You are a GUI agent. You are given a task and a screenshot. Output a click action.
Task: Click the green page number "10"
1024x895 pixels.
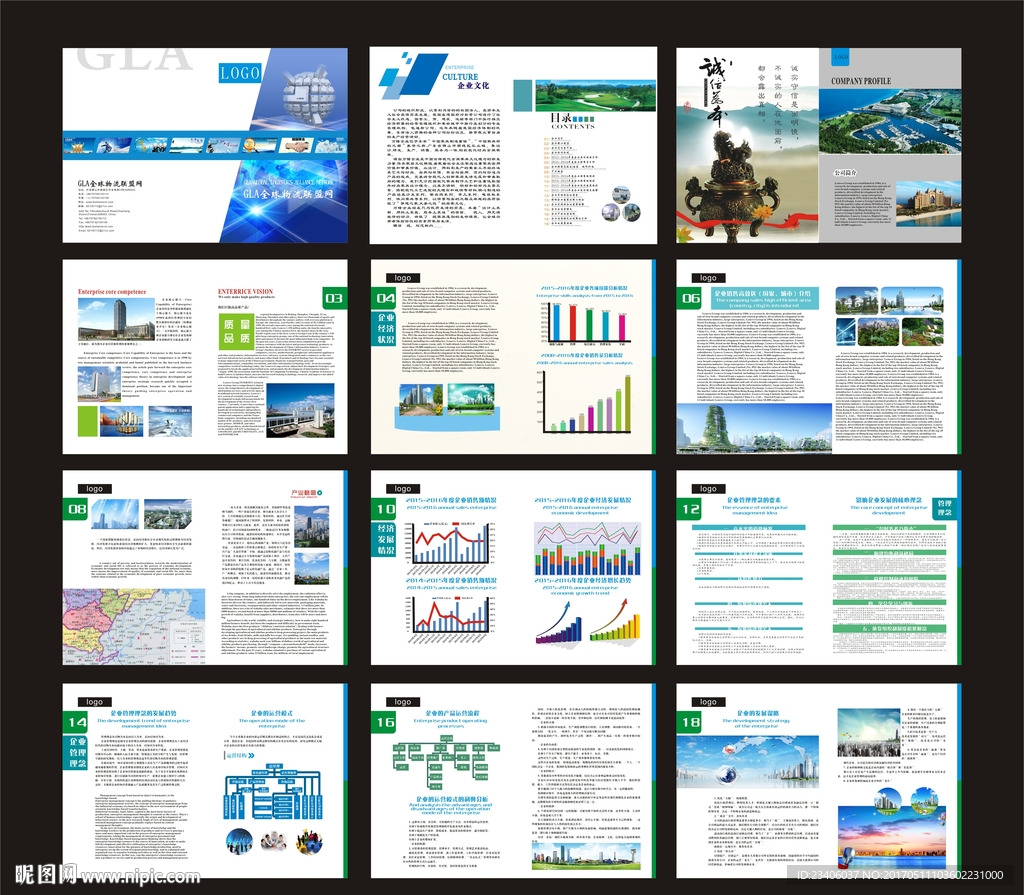point(385,509)
